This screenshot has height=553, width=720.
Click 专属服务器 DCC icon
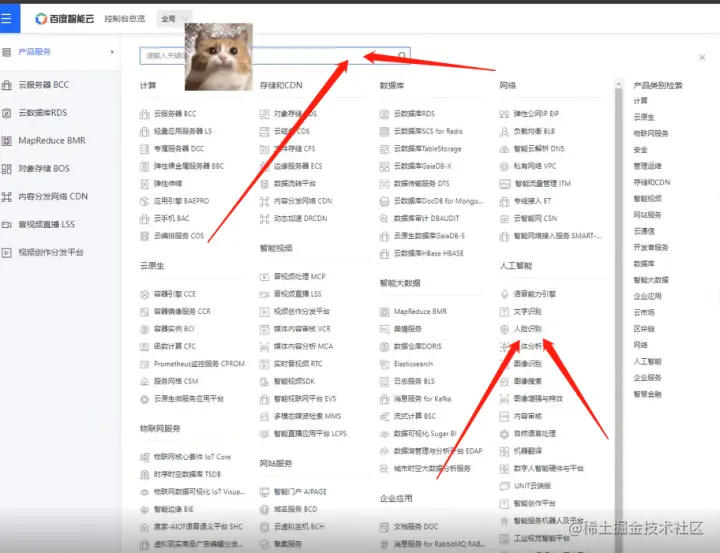point(144,149)
